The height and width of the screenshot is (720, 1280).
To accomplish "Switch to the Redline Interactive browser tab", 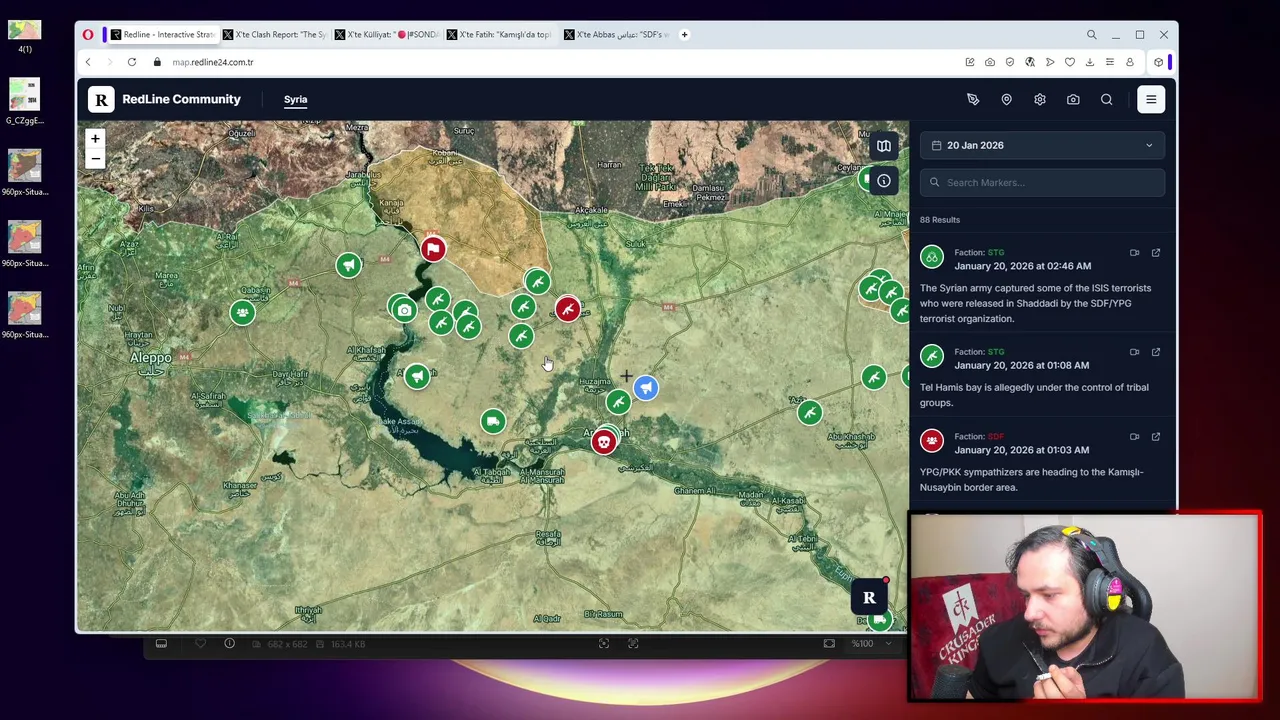I will point(162,34).
